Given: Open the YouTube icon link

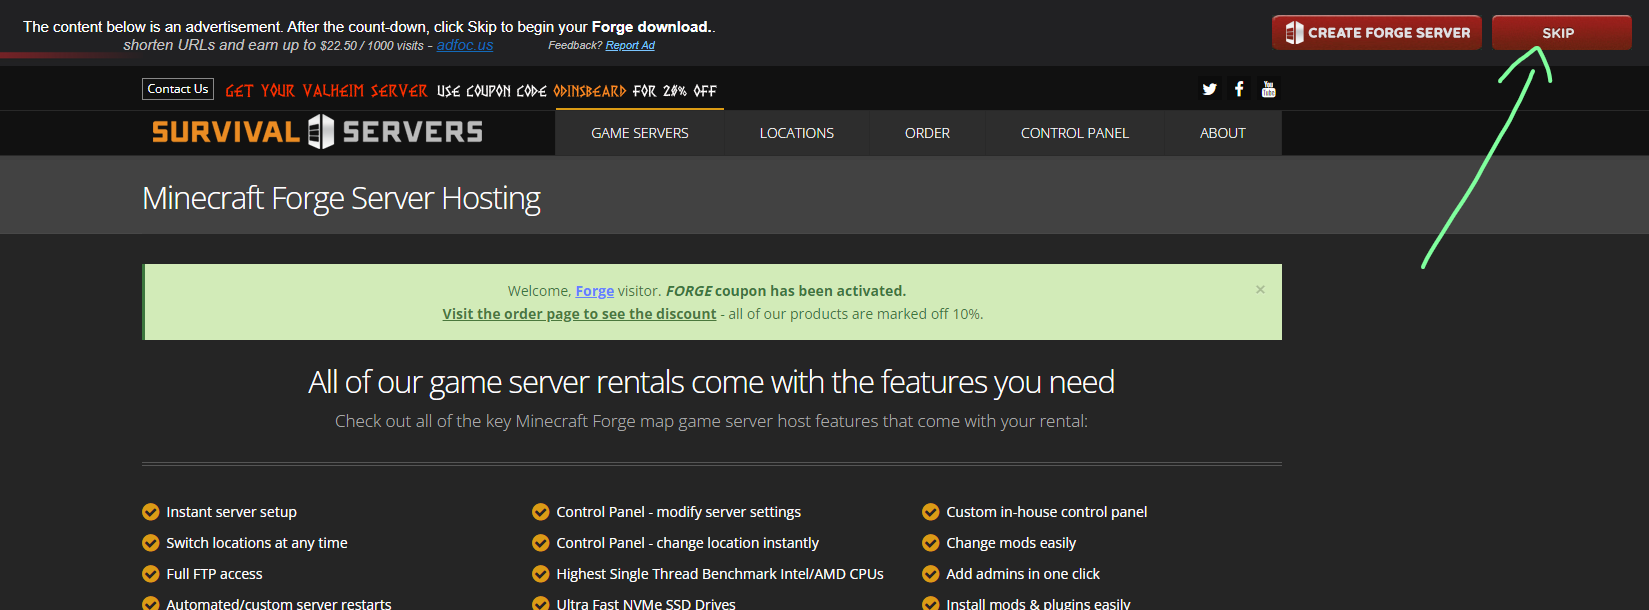Looking at the screenshot, I should [x=1269, y=89].
